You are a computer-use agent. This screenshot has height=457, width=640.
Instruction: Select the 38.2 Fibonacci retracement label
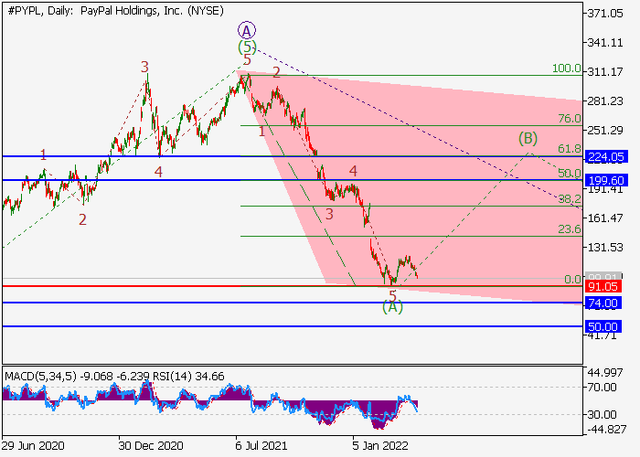[569, 199]
